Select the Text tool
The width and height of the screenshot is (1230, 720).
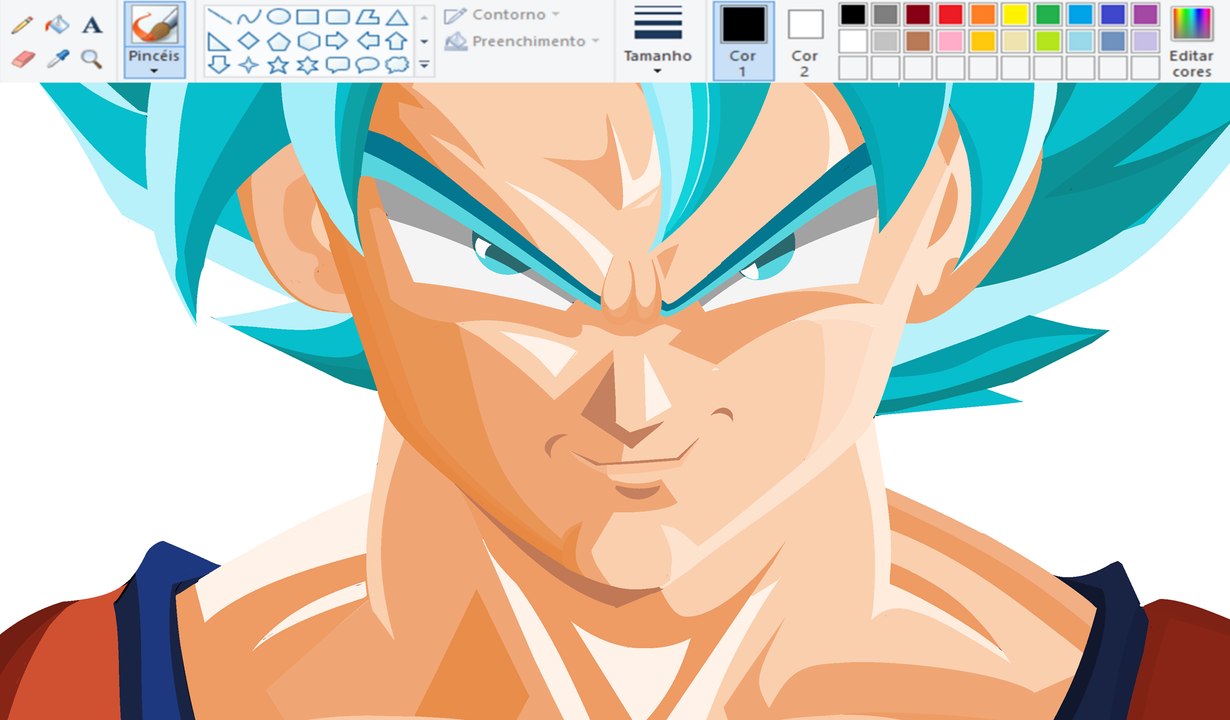pos(92,24)
